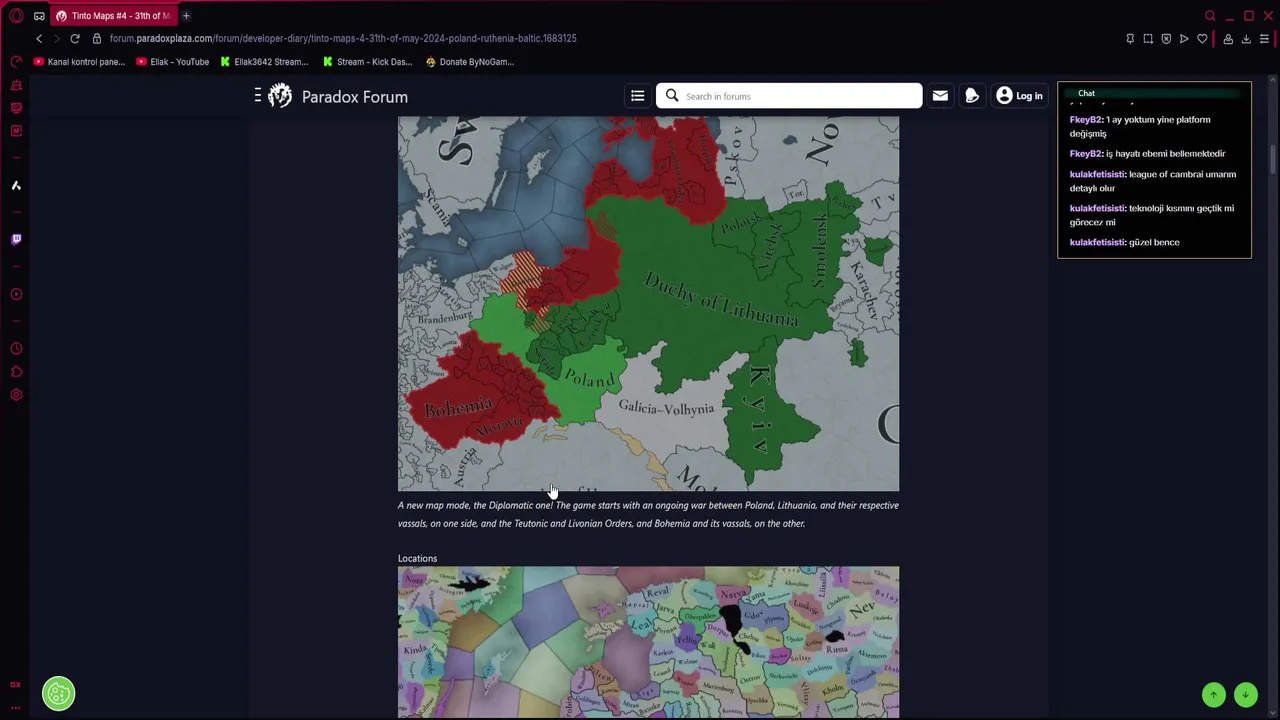Open a new tab with plus button
The width and height of the screenshot is (1280, 720).
[x=186, y=16]
